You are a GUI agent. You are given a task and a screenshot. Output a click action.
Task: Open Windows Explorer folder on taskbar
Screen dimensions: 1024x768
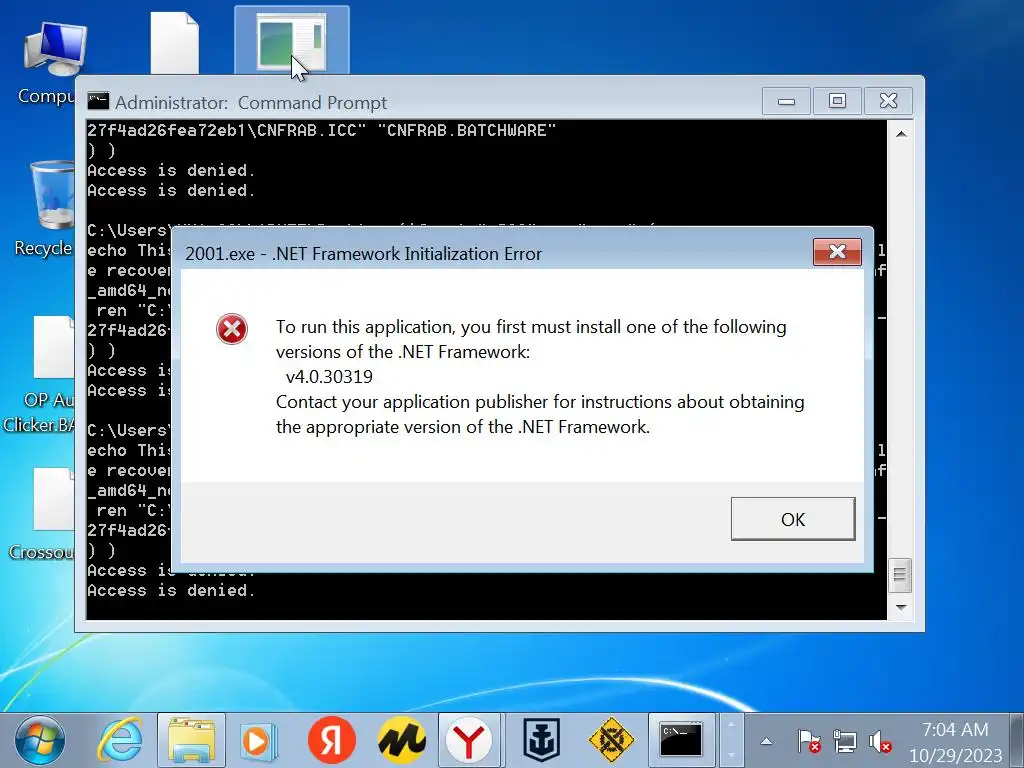click(x=191, y=741)
